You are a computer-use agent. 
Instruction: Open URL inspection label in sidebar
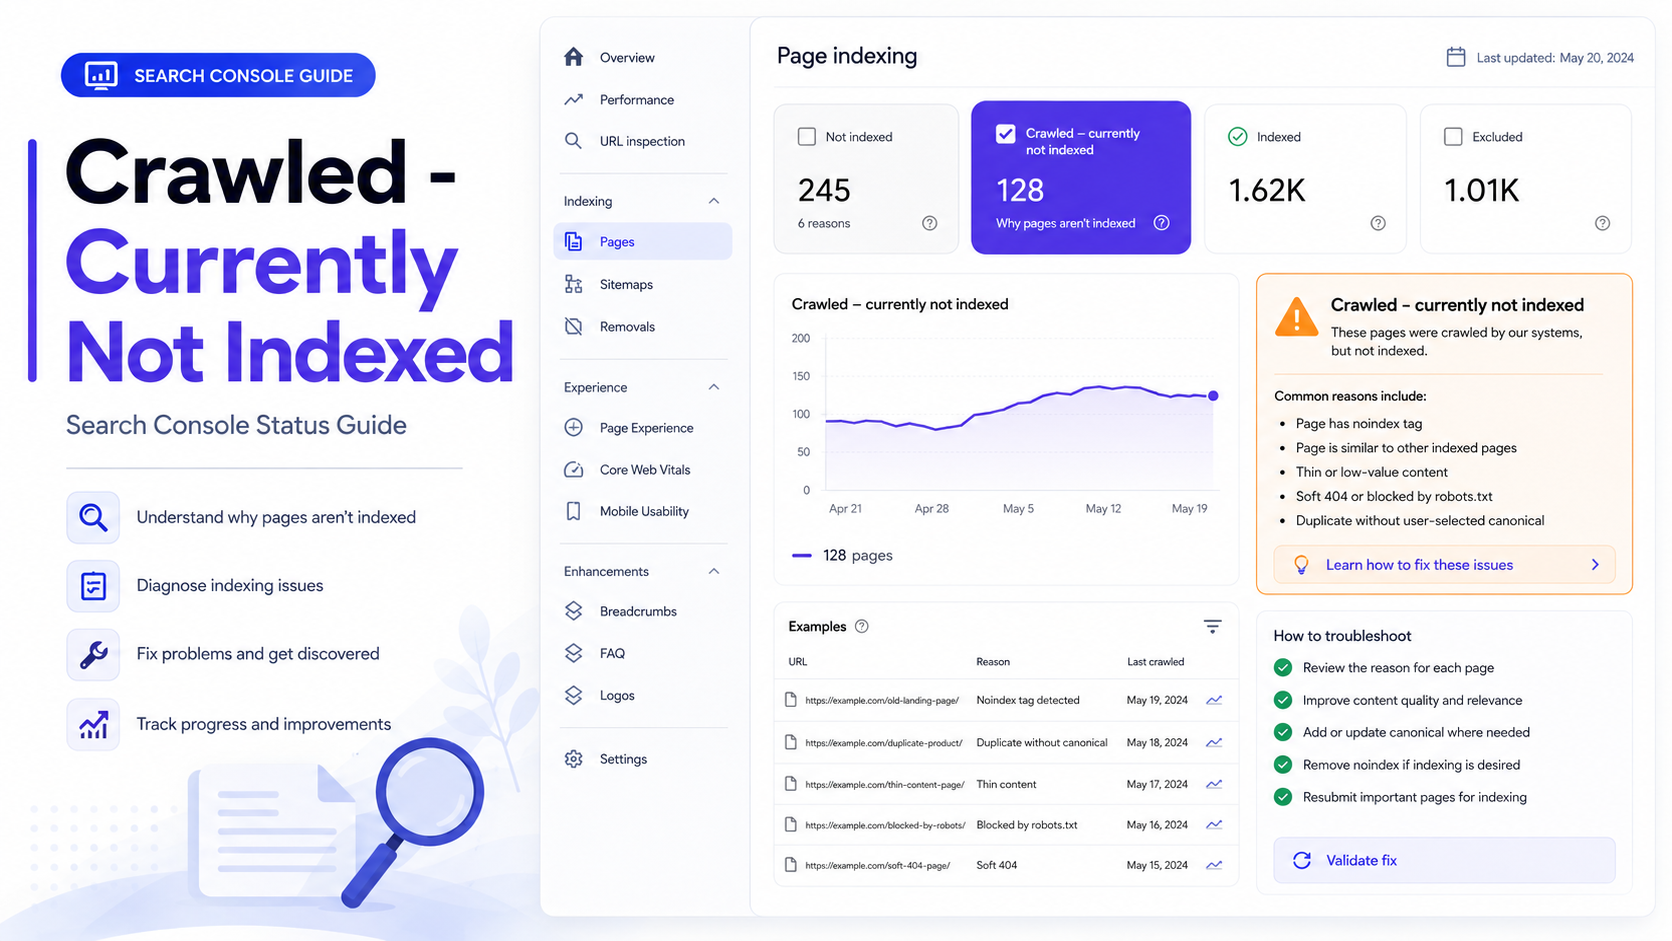642,141
